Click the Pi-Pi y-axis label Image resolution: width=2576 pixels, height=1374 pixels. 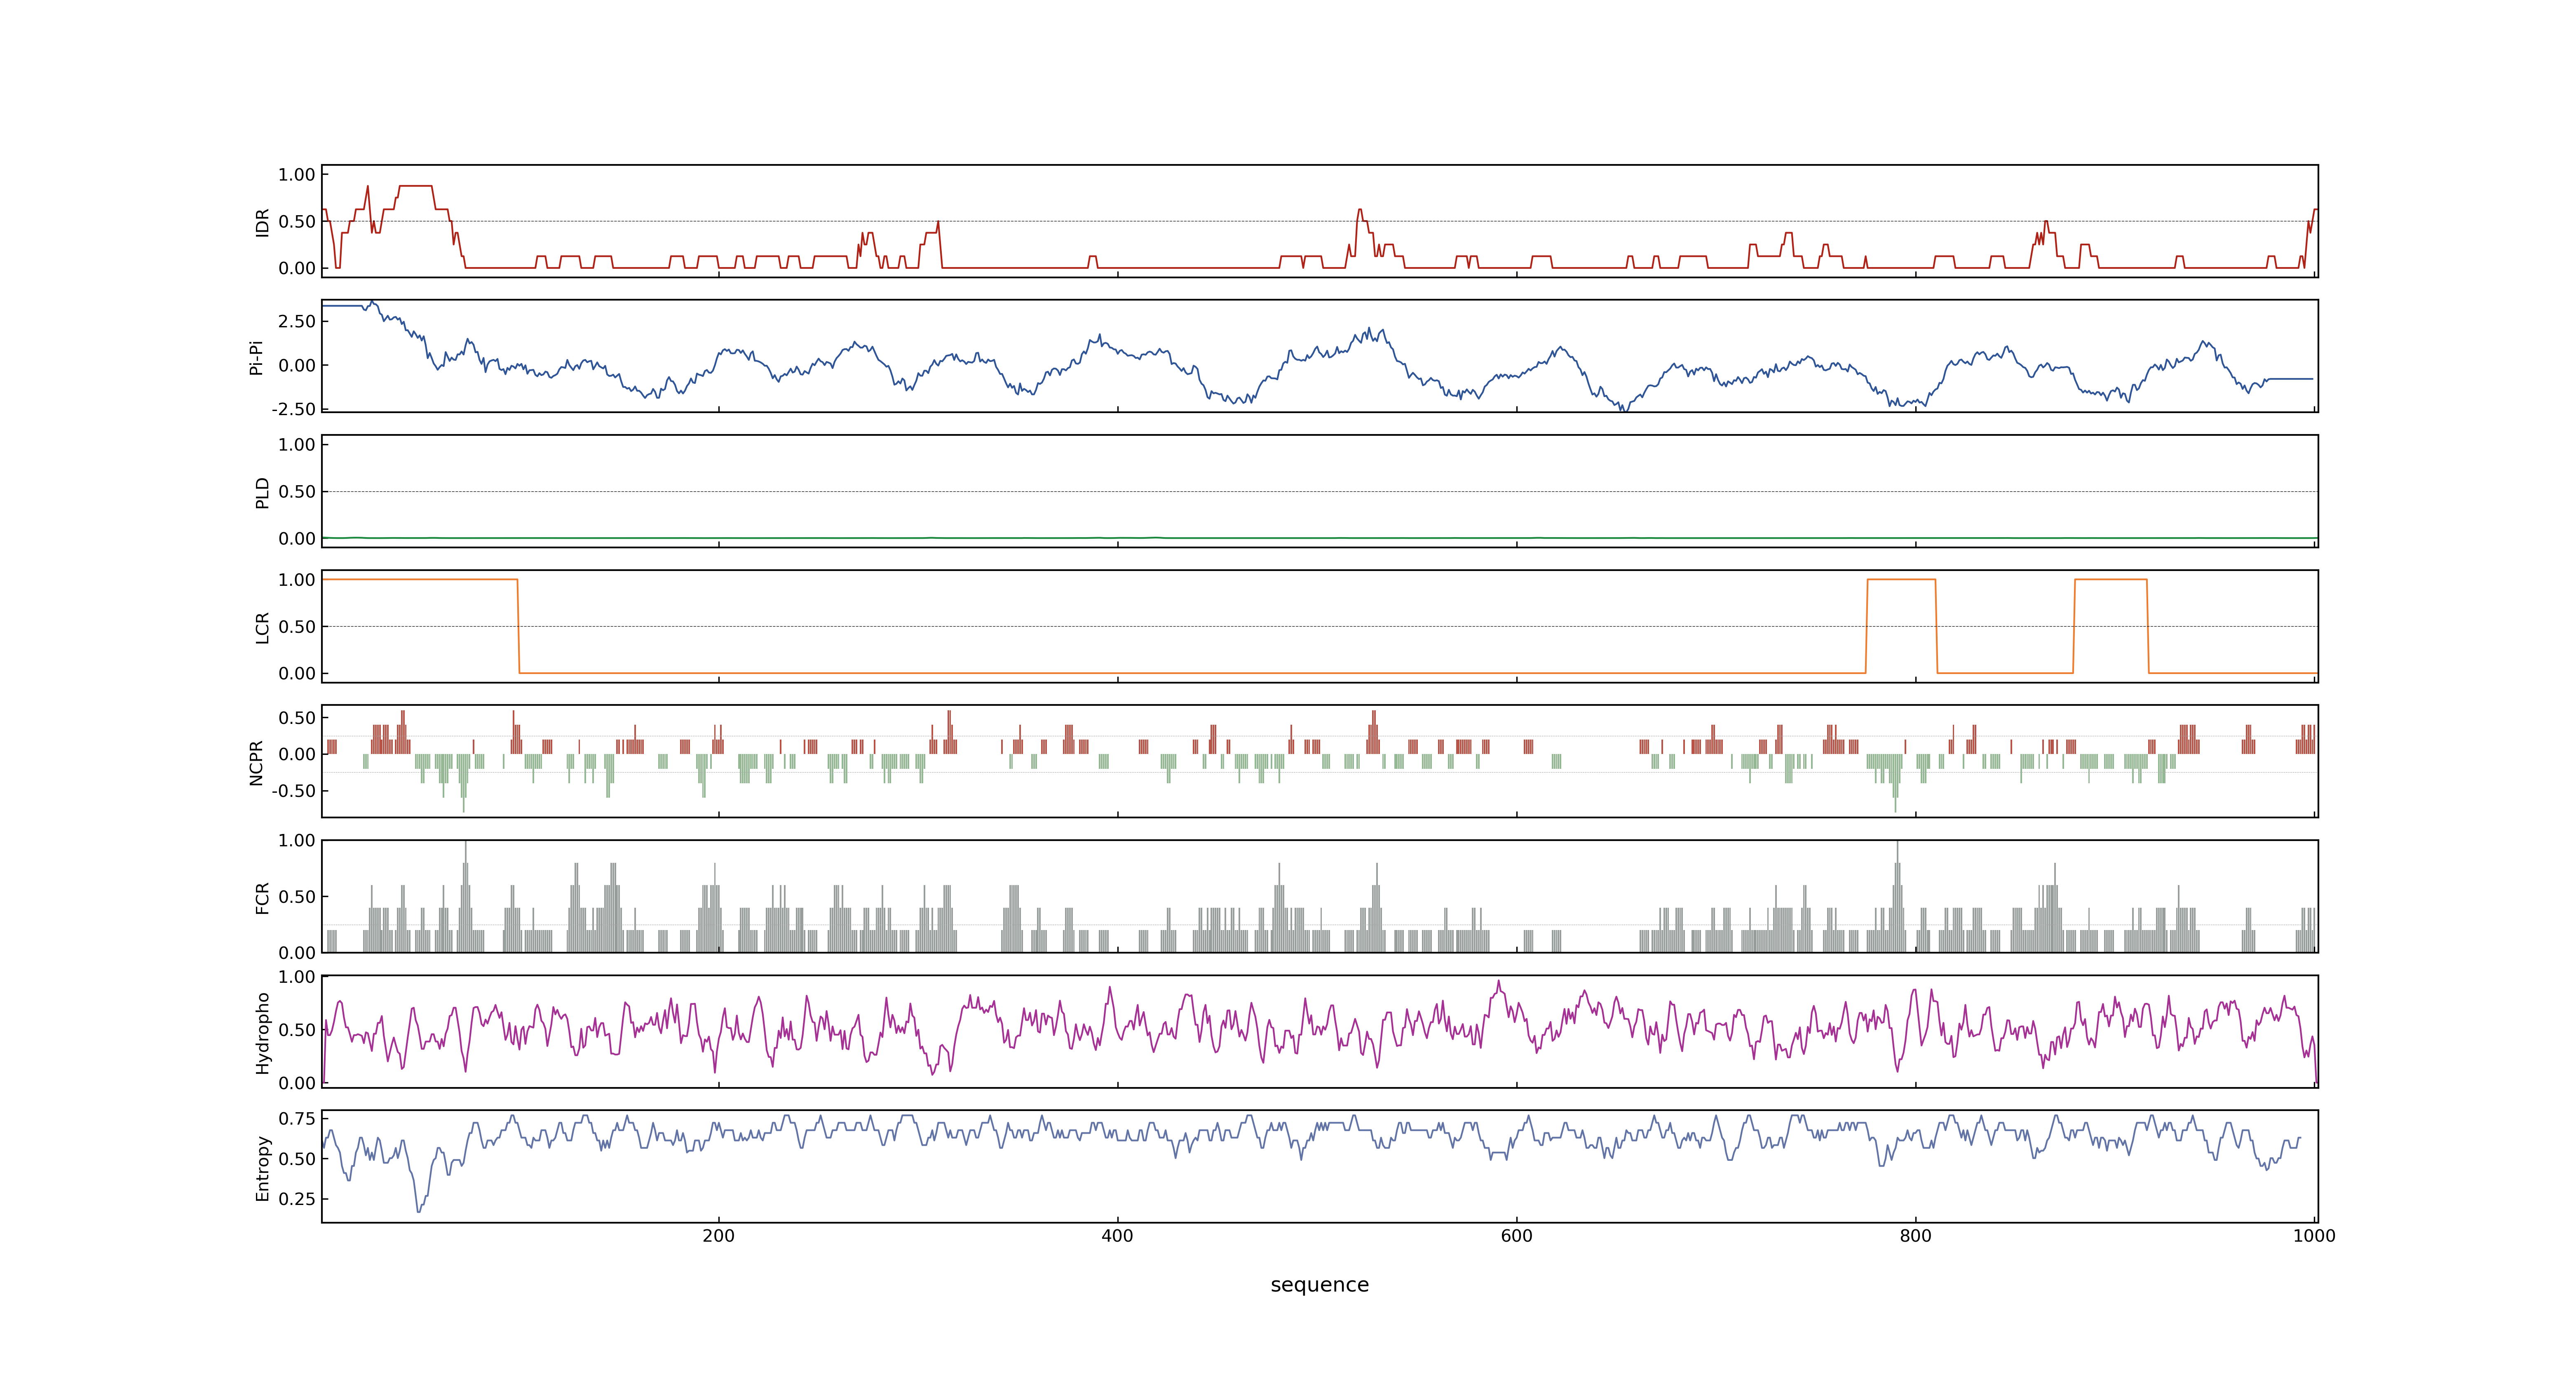pos(256,357)
